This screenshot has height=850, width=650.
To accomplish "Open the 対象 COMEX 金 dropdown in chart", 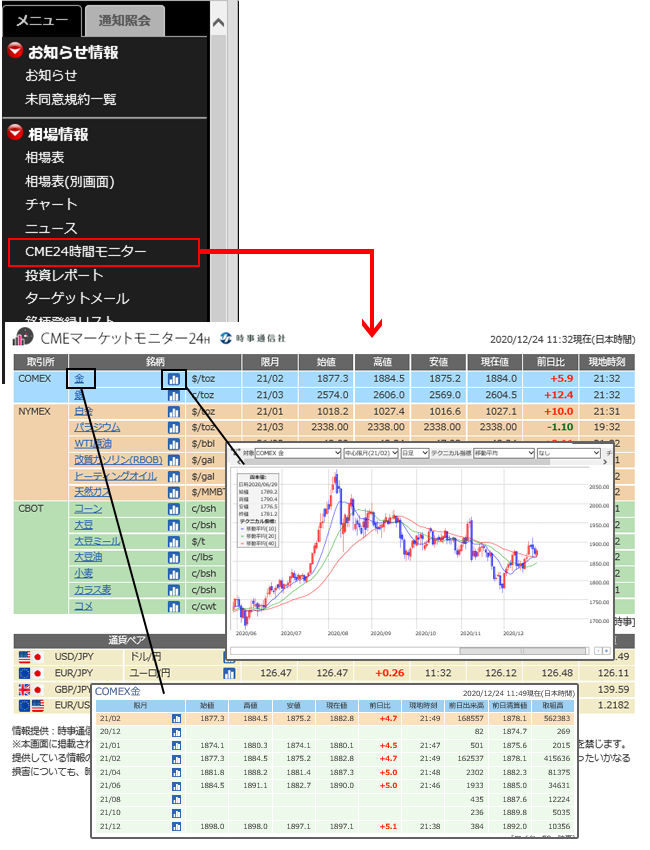I will 298,453.
